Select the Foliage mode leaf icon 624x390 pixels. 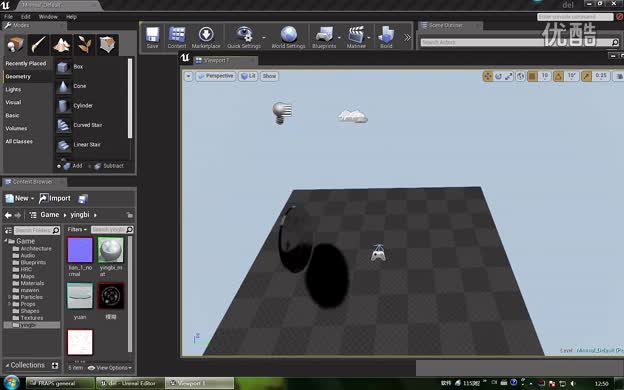(x=84, y=45)
